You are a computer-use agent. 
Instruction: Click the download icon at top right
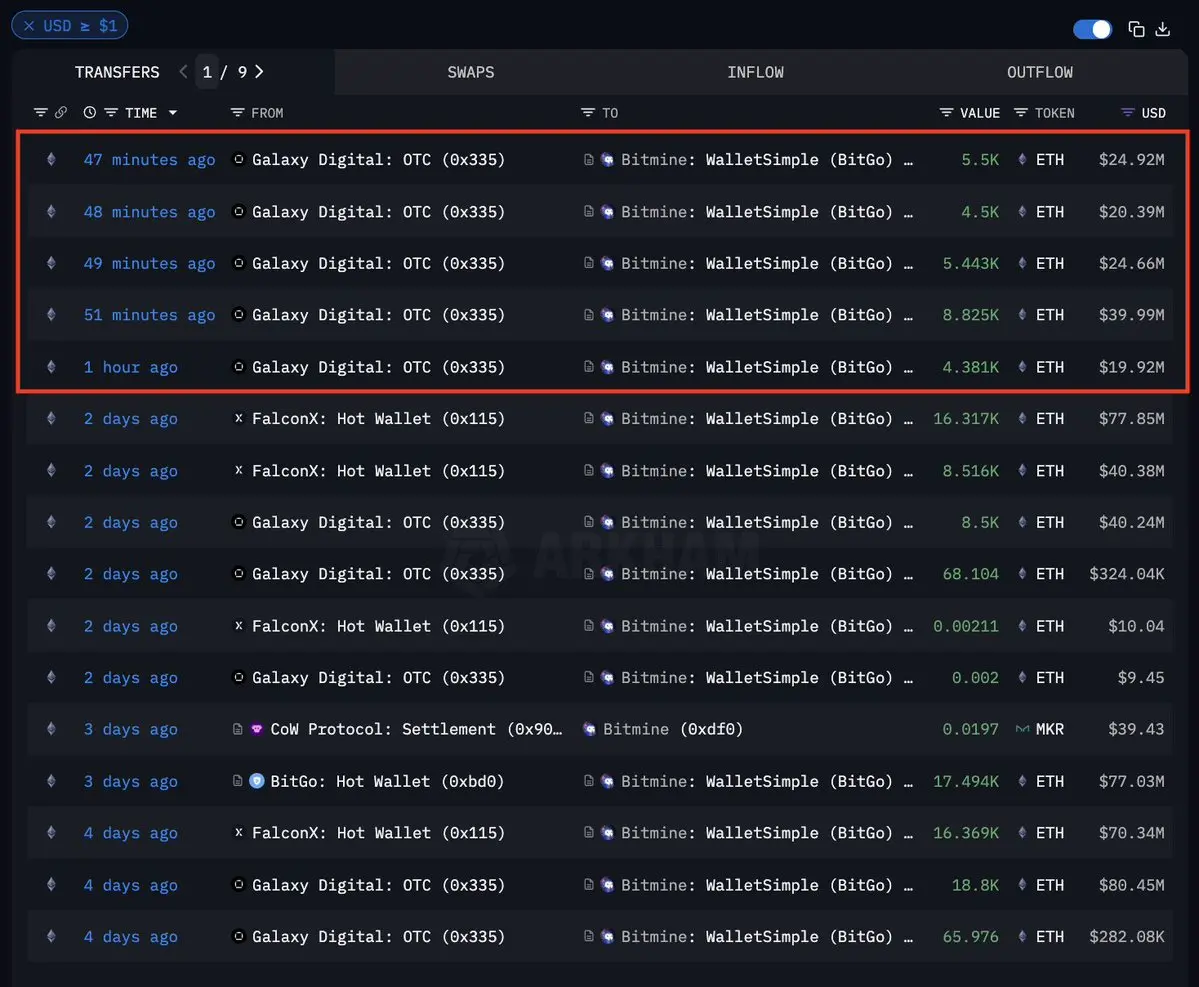click(x=1162, y=29)
